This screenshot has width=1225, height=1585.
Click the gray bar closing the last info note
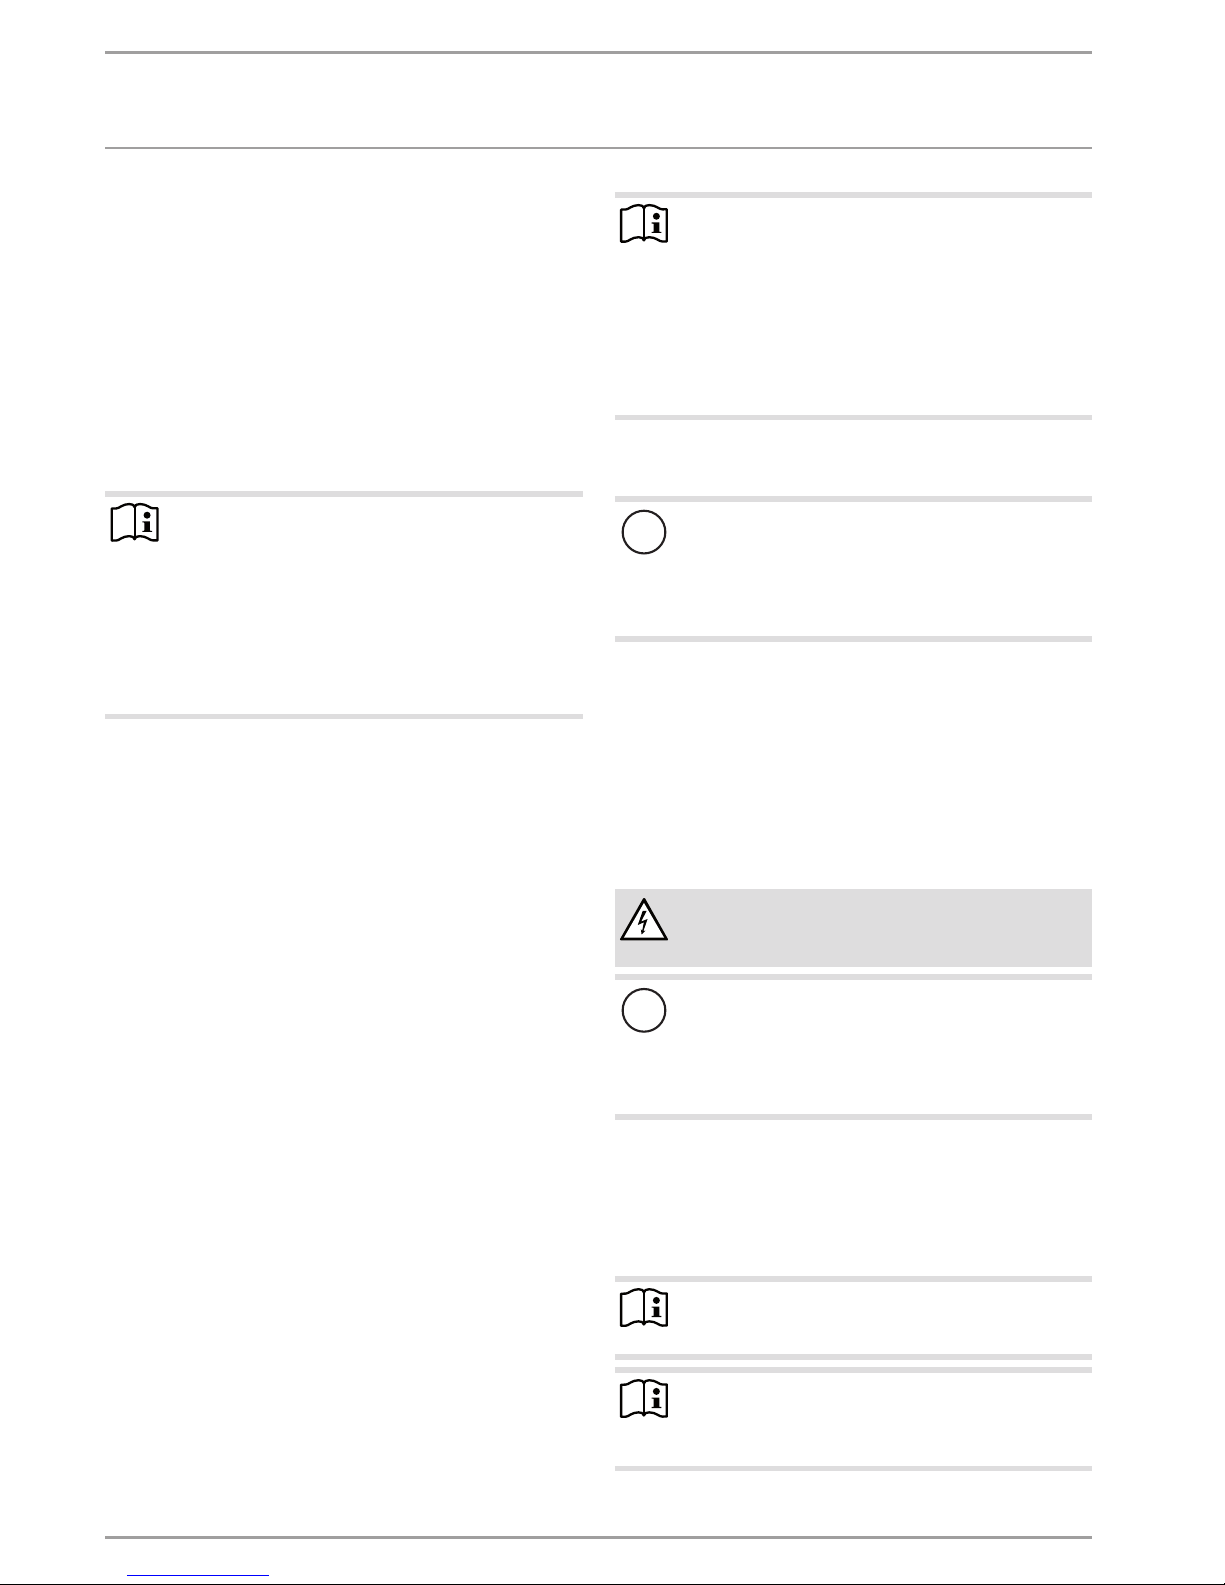(853, 1468)
